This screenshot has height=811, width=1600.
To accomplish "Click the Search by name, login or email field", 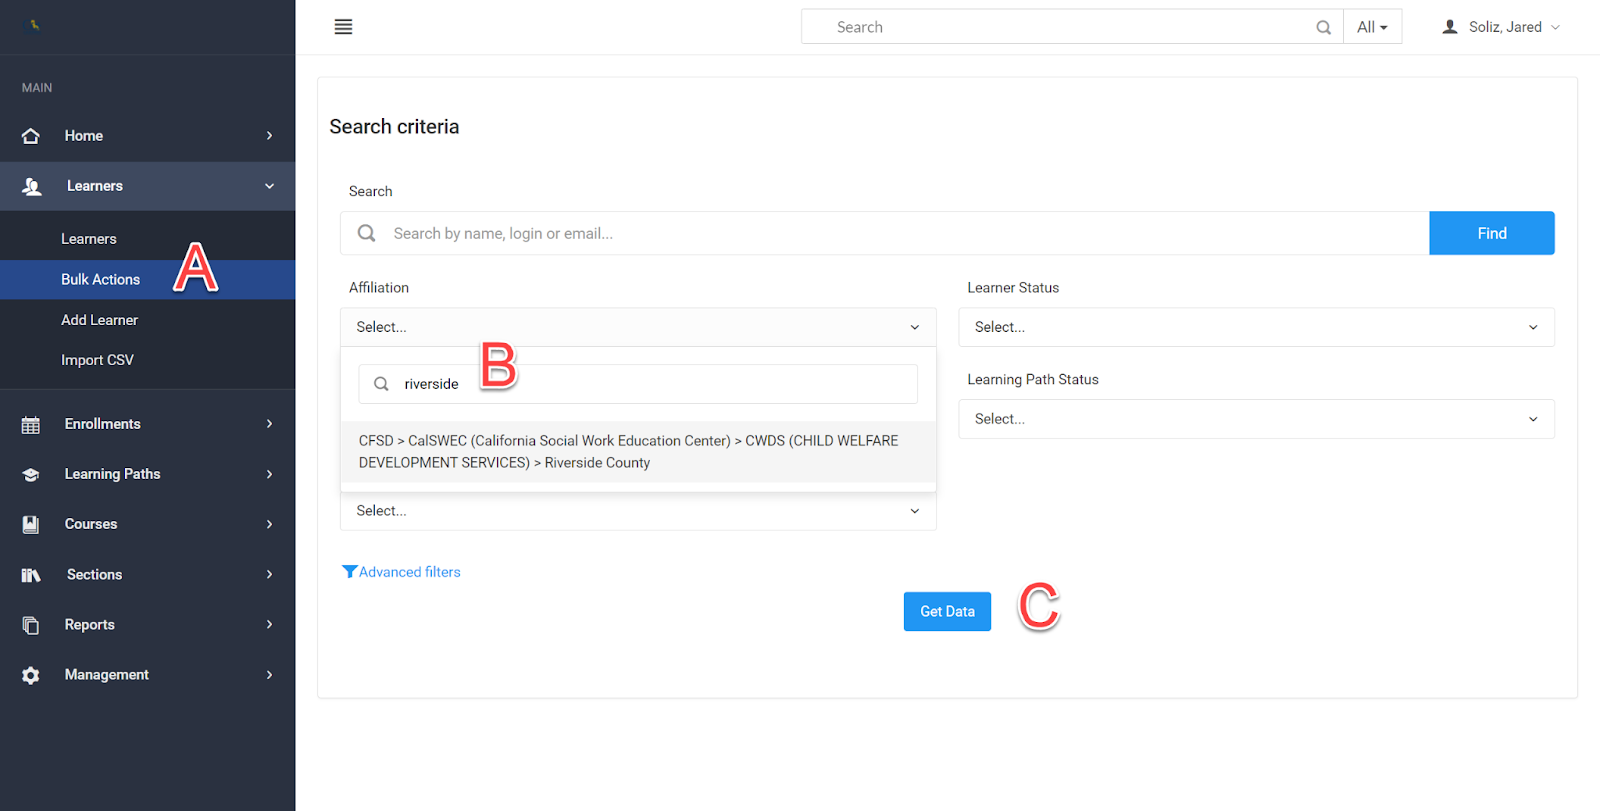I will click(885, 233).
